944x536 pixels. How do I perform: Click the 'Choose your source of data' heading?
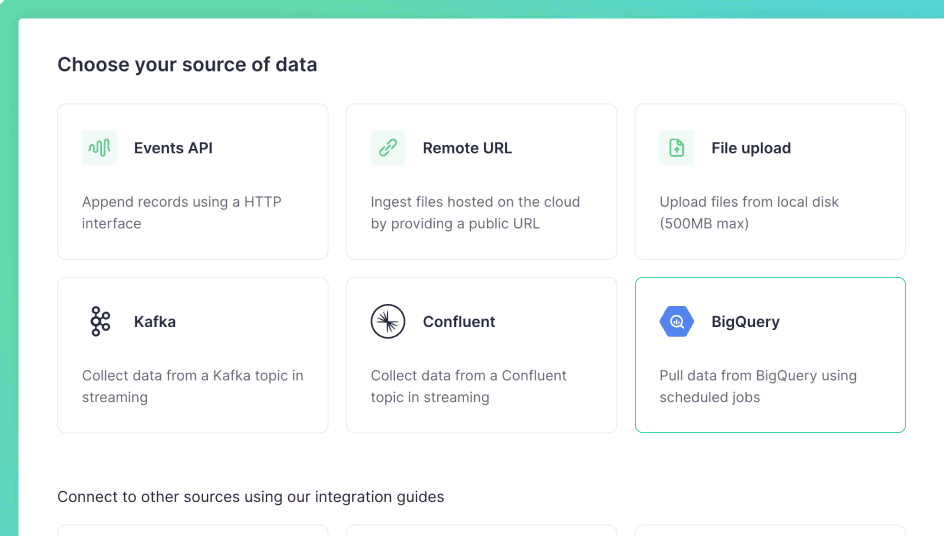click(x=187, y=64)
